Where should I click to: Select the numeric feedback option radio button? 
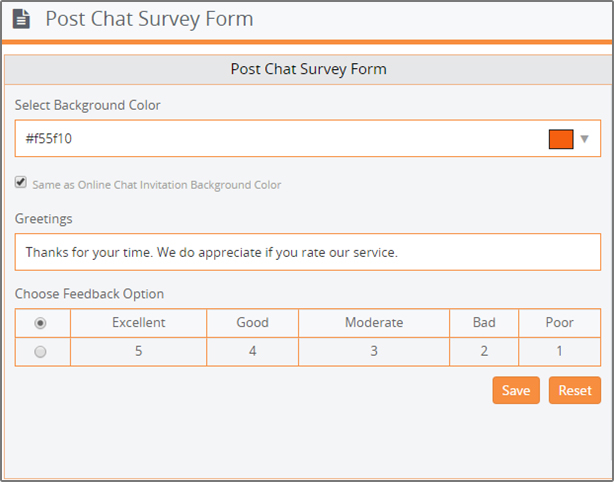tap(40, 352)
